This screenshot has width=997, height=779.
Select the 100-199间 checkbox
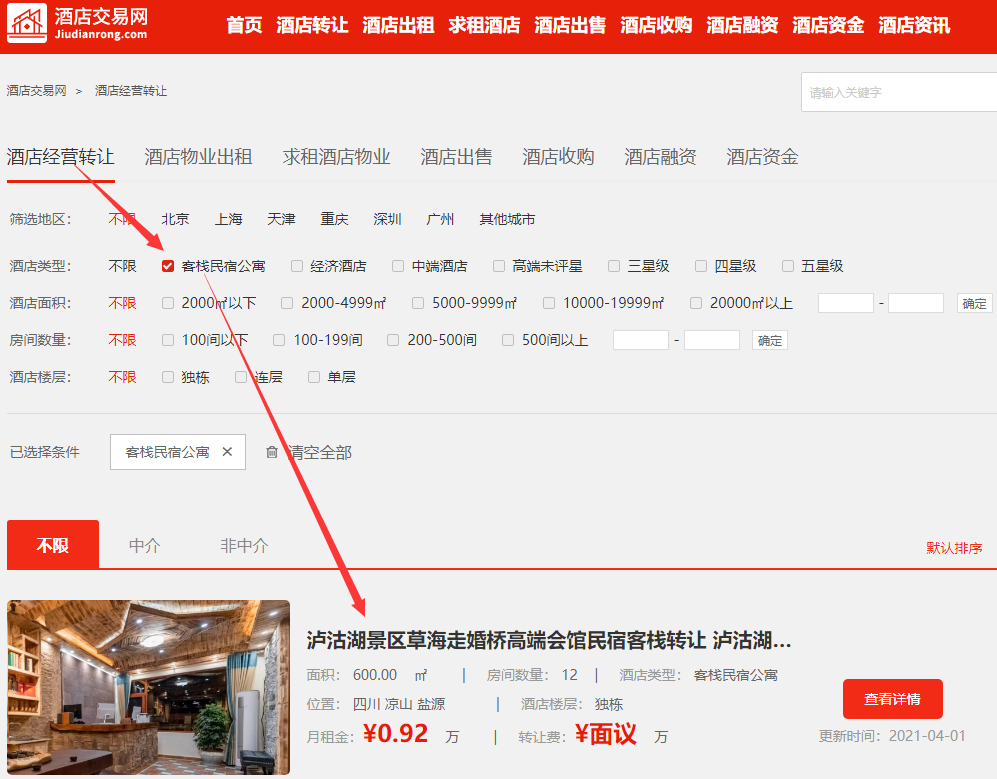click(279, 340)
